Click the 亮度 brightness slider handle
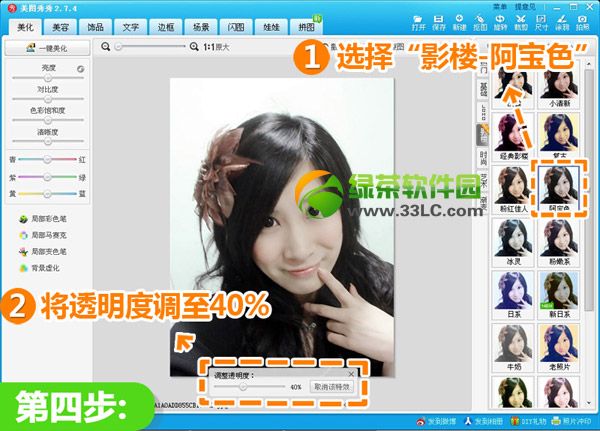600x431 pixels. click(47, 78)
